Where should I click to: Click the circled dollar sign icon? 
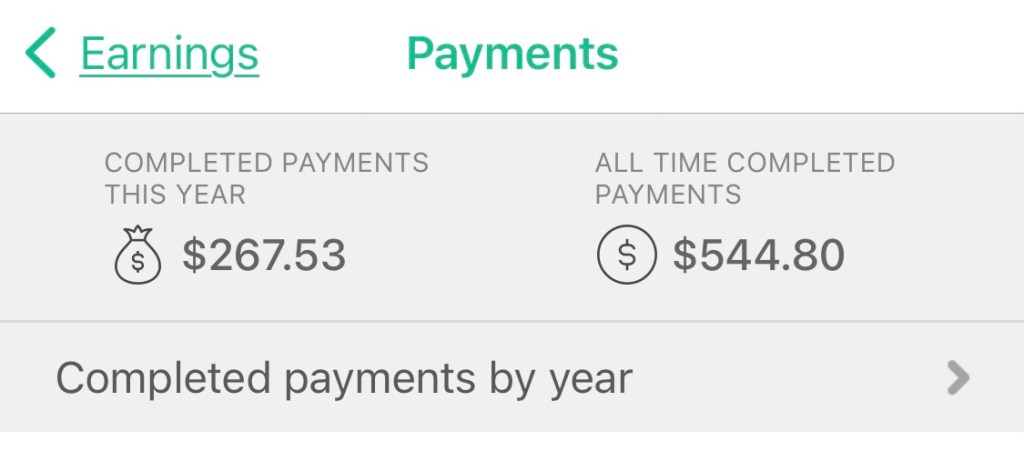(x=626, y=256)
